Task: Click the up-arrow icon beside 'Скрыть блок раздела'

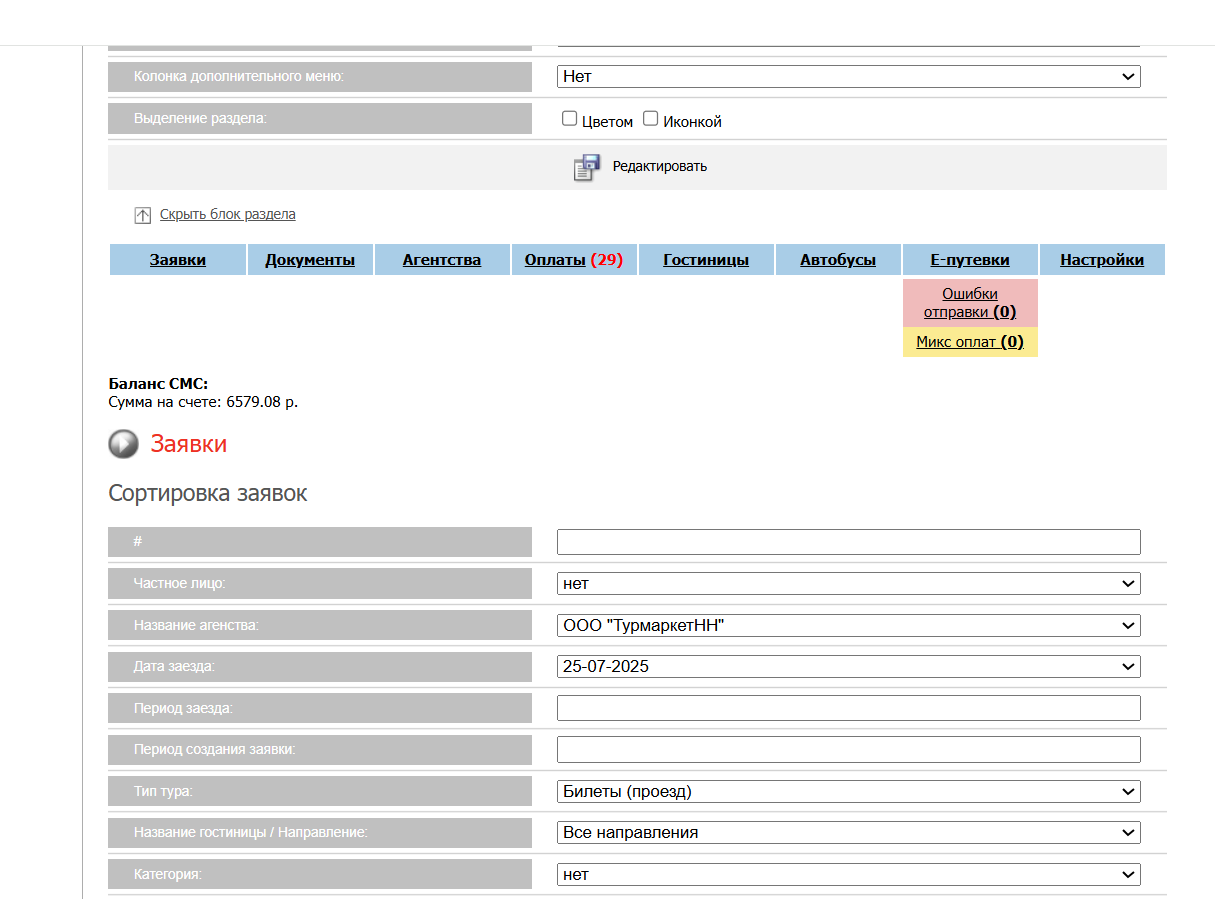Action: coord(142,215)
